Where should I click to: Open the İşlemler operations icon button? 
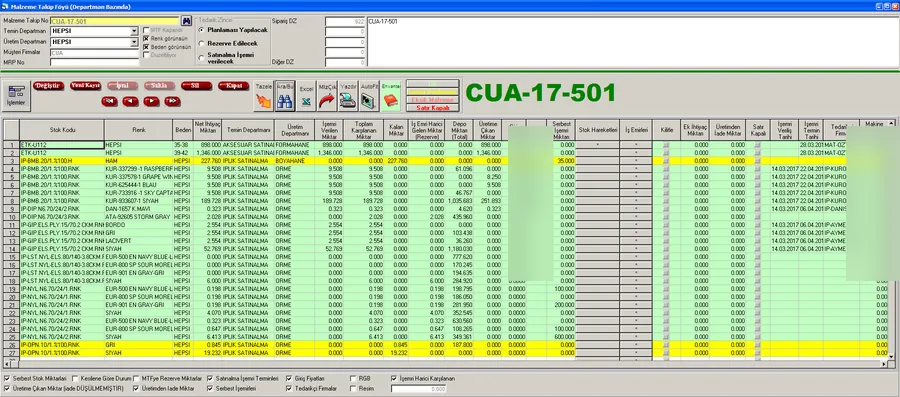coord(15,95)
